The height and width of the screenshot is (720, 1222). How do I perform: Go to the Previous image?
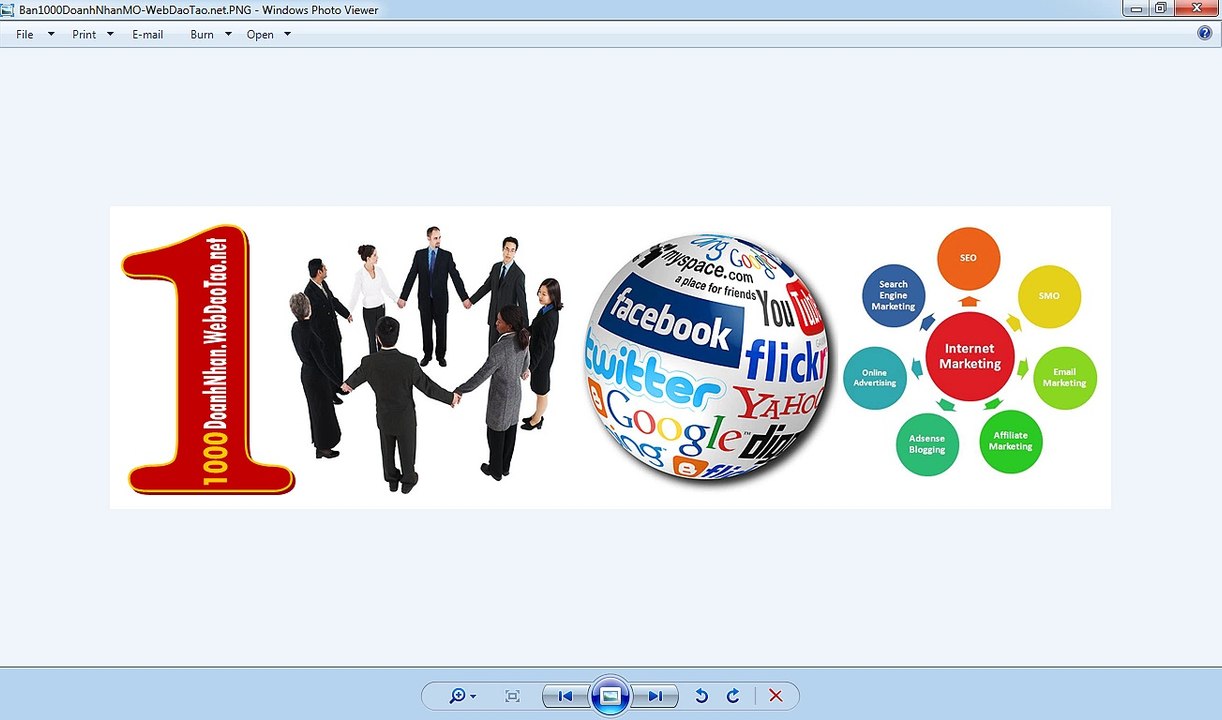565,696
